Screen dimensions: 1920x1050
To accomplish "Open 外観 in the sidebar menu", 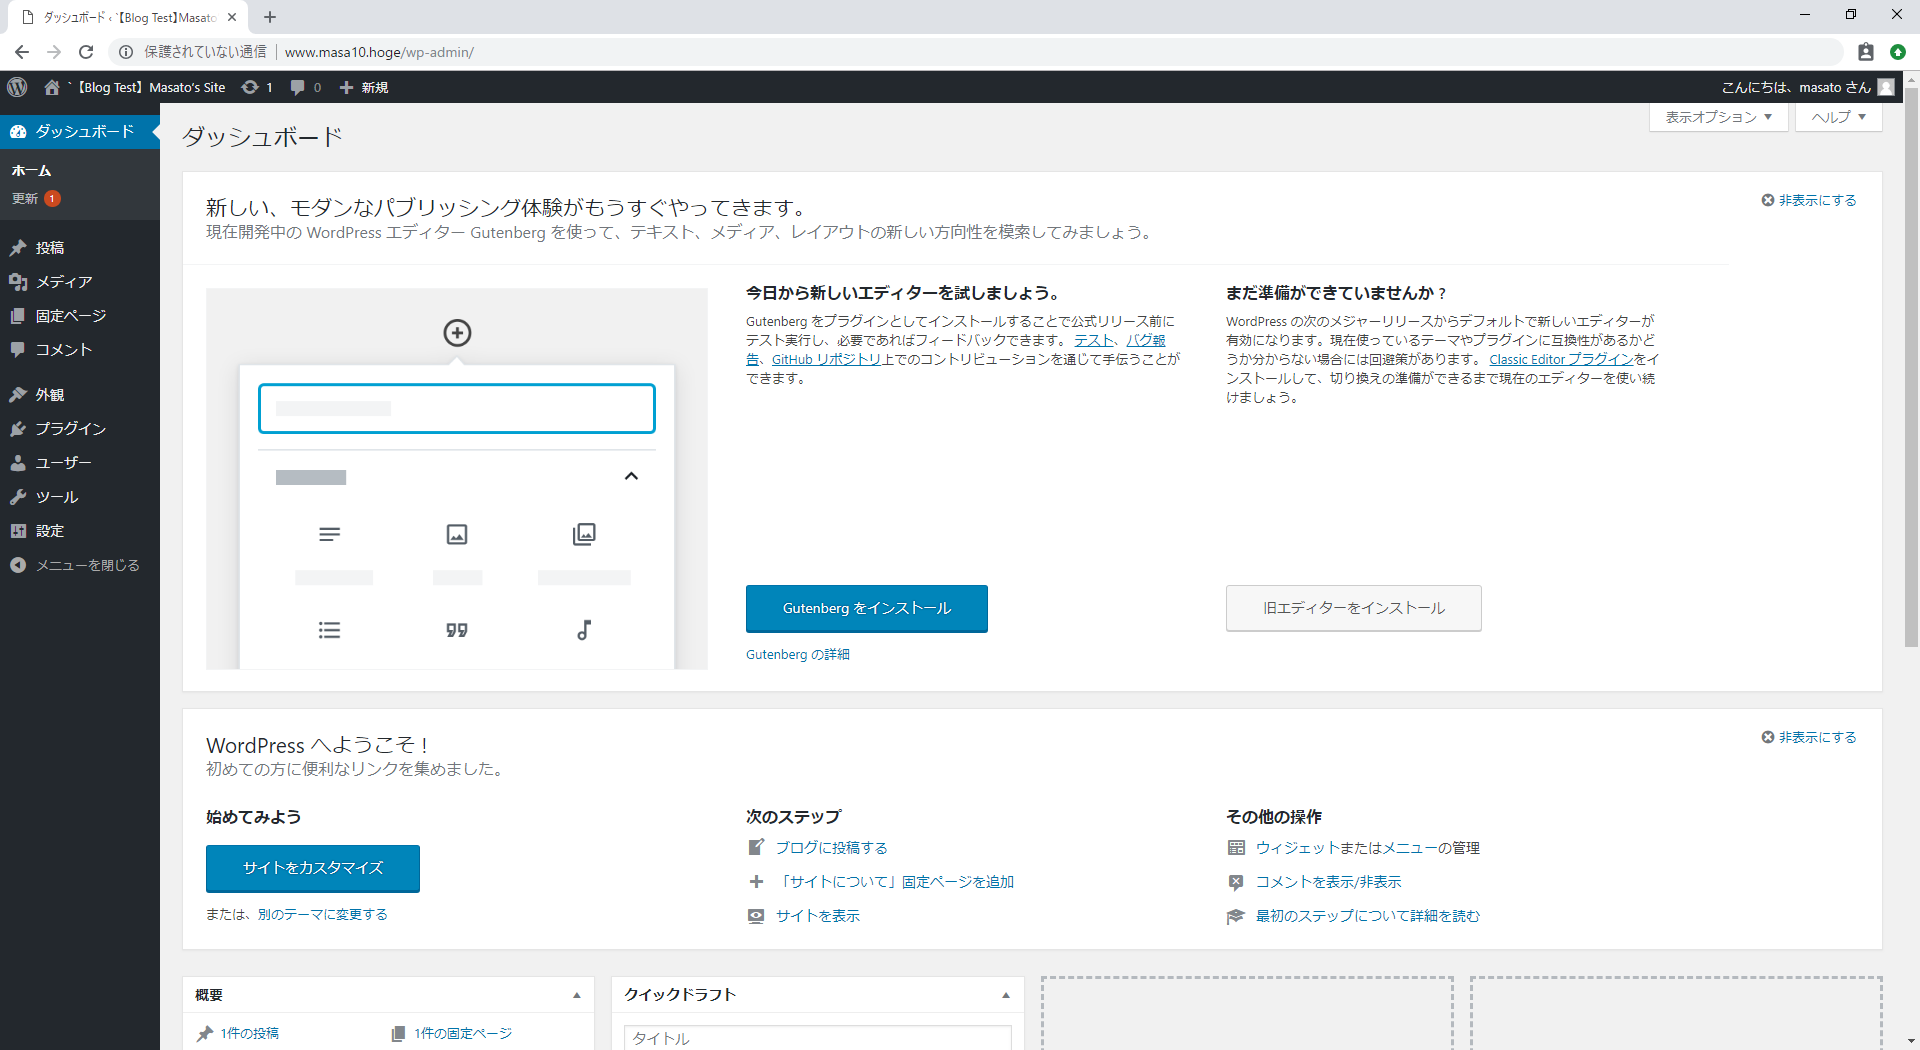I will tap(80, 395).
